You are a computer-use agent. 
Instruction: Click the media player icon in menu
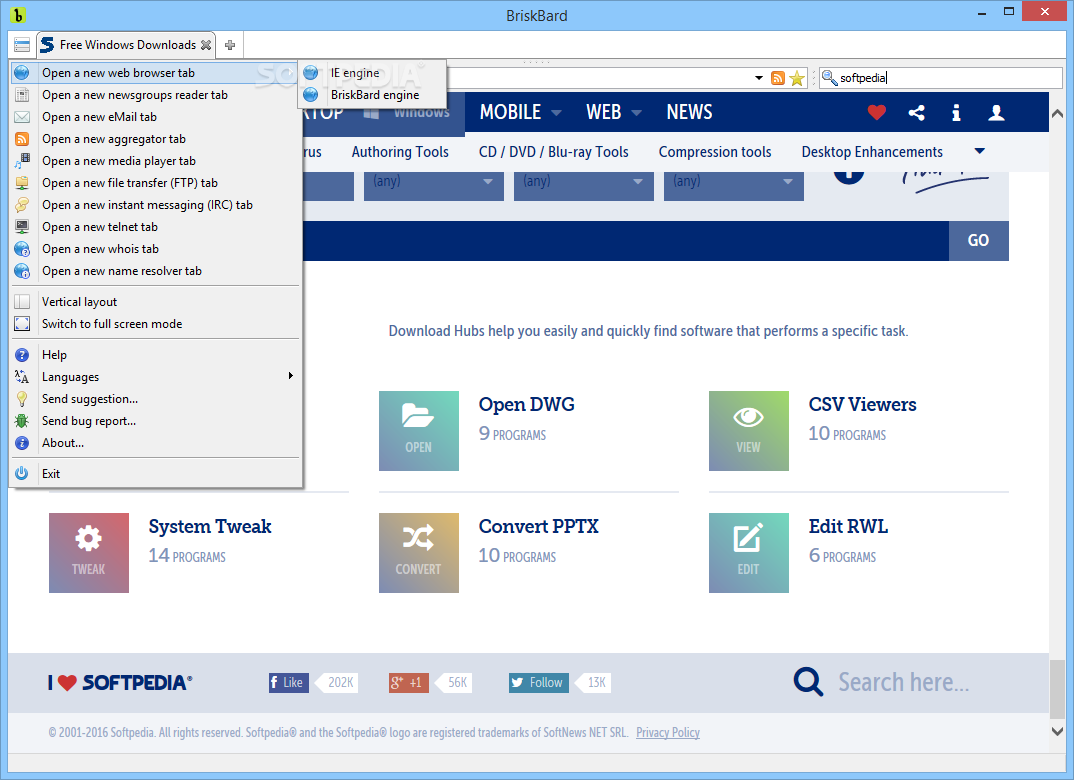[x=22, y=161]
